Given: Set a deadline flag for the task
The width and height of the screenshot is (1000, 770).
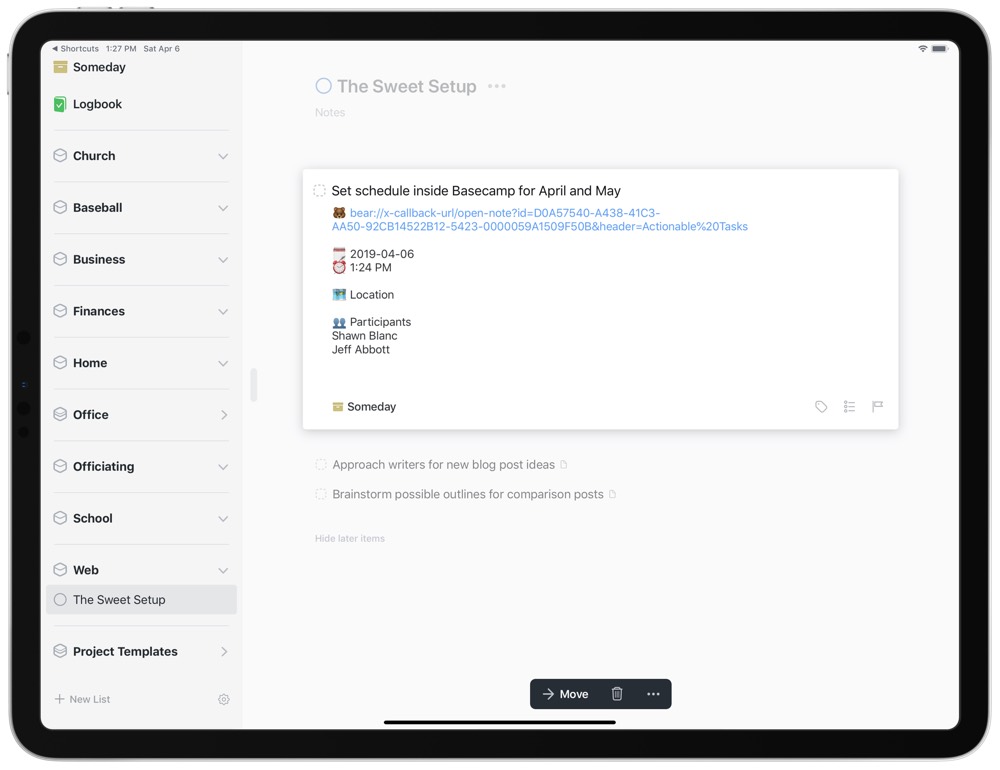Looking at the screenshot, I should pyautogui.click(x=877, y=406).
